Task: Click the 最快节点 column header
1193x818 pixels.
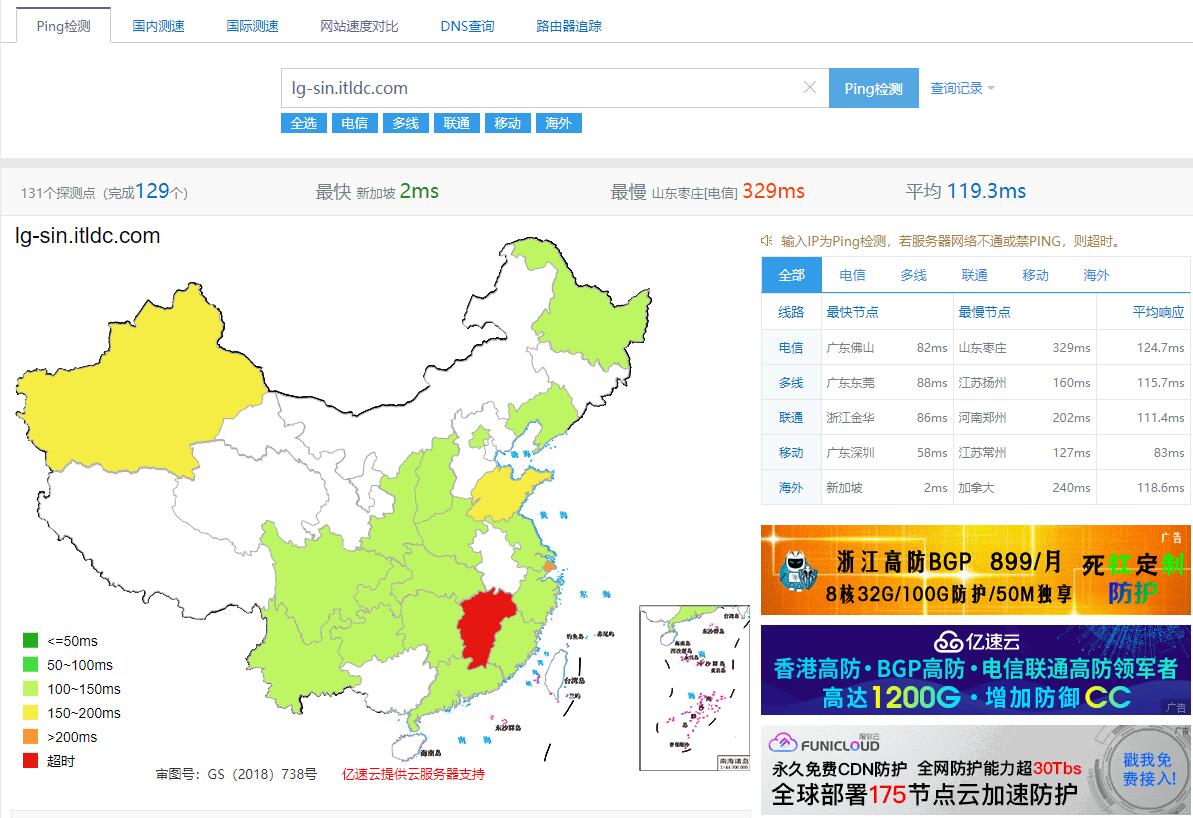Action: (x=852, y=312)
